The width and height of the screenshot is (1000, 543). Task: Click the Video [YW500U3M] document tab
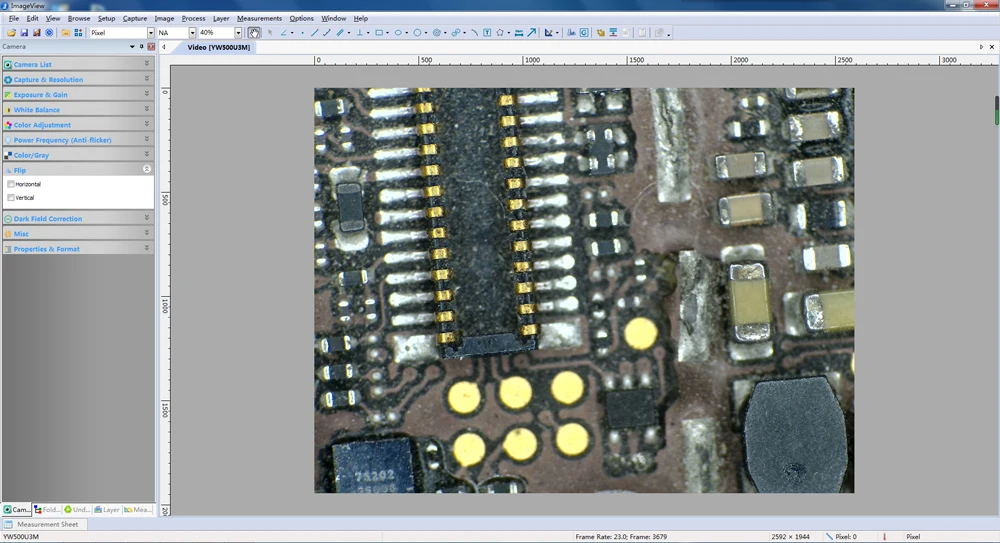[x=215, y=47]
